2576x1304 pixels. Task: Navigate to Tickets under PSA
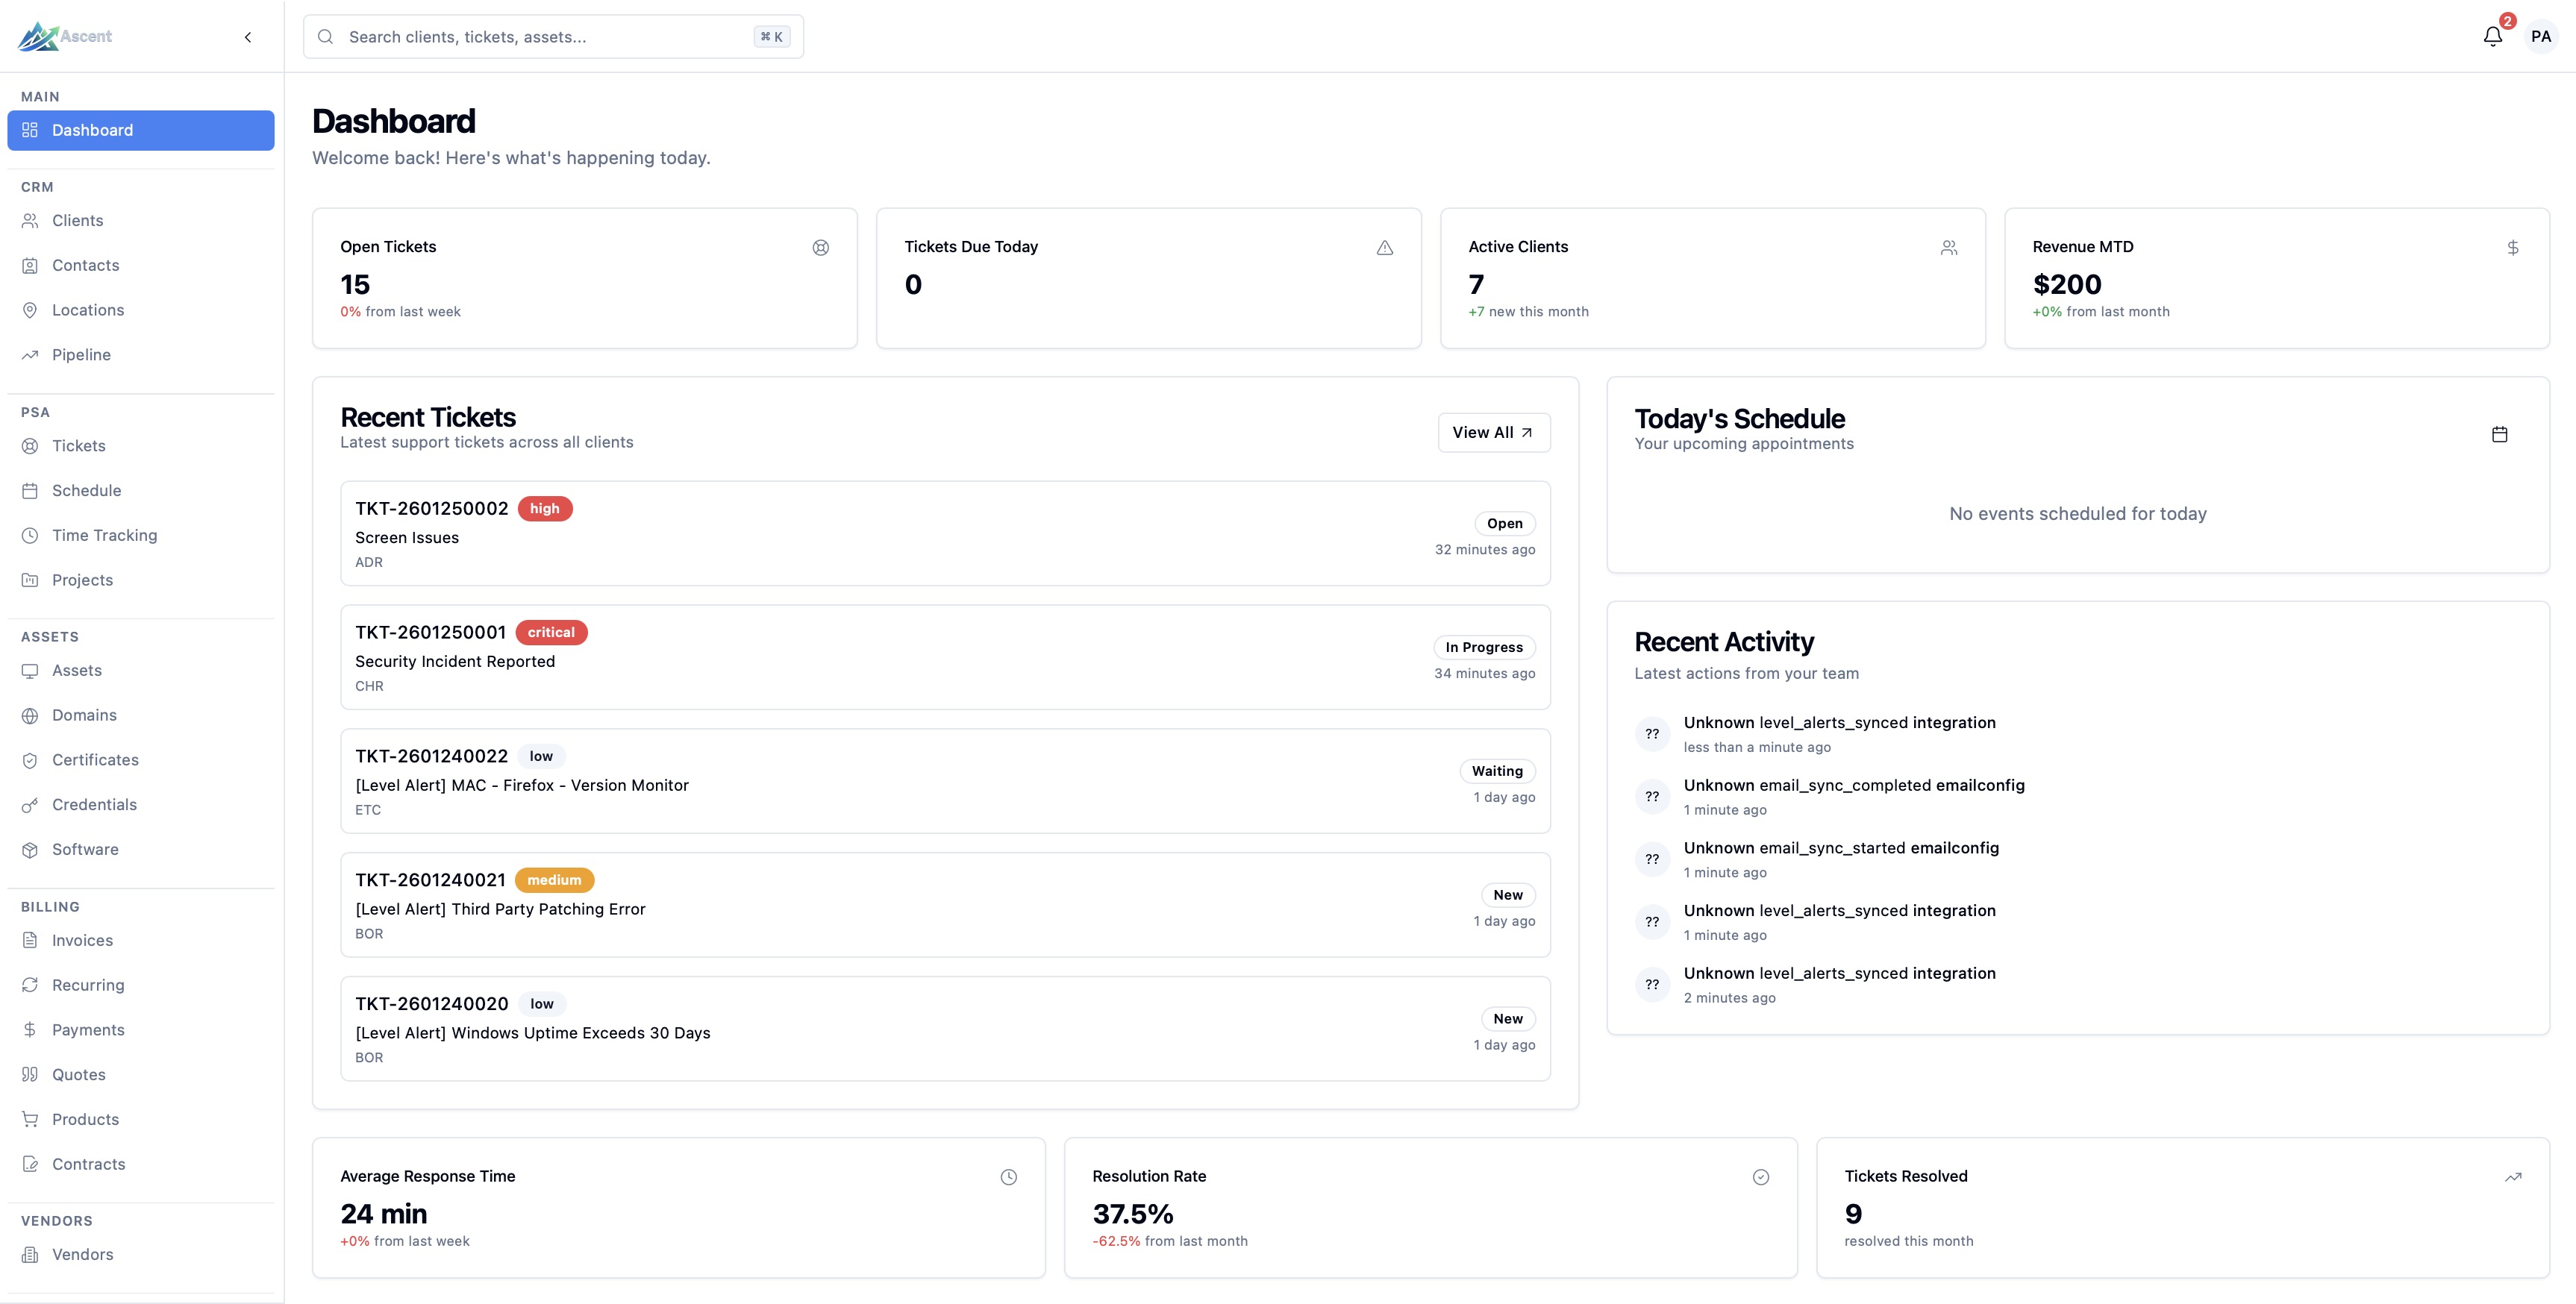pos(79,445)
